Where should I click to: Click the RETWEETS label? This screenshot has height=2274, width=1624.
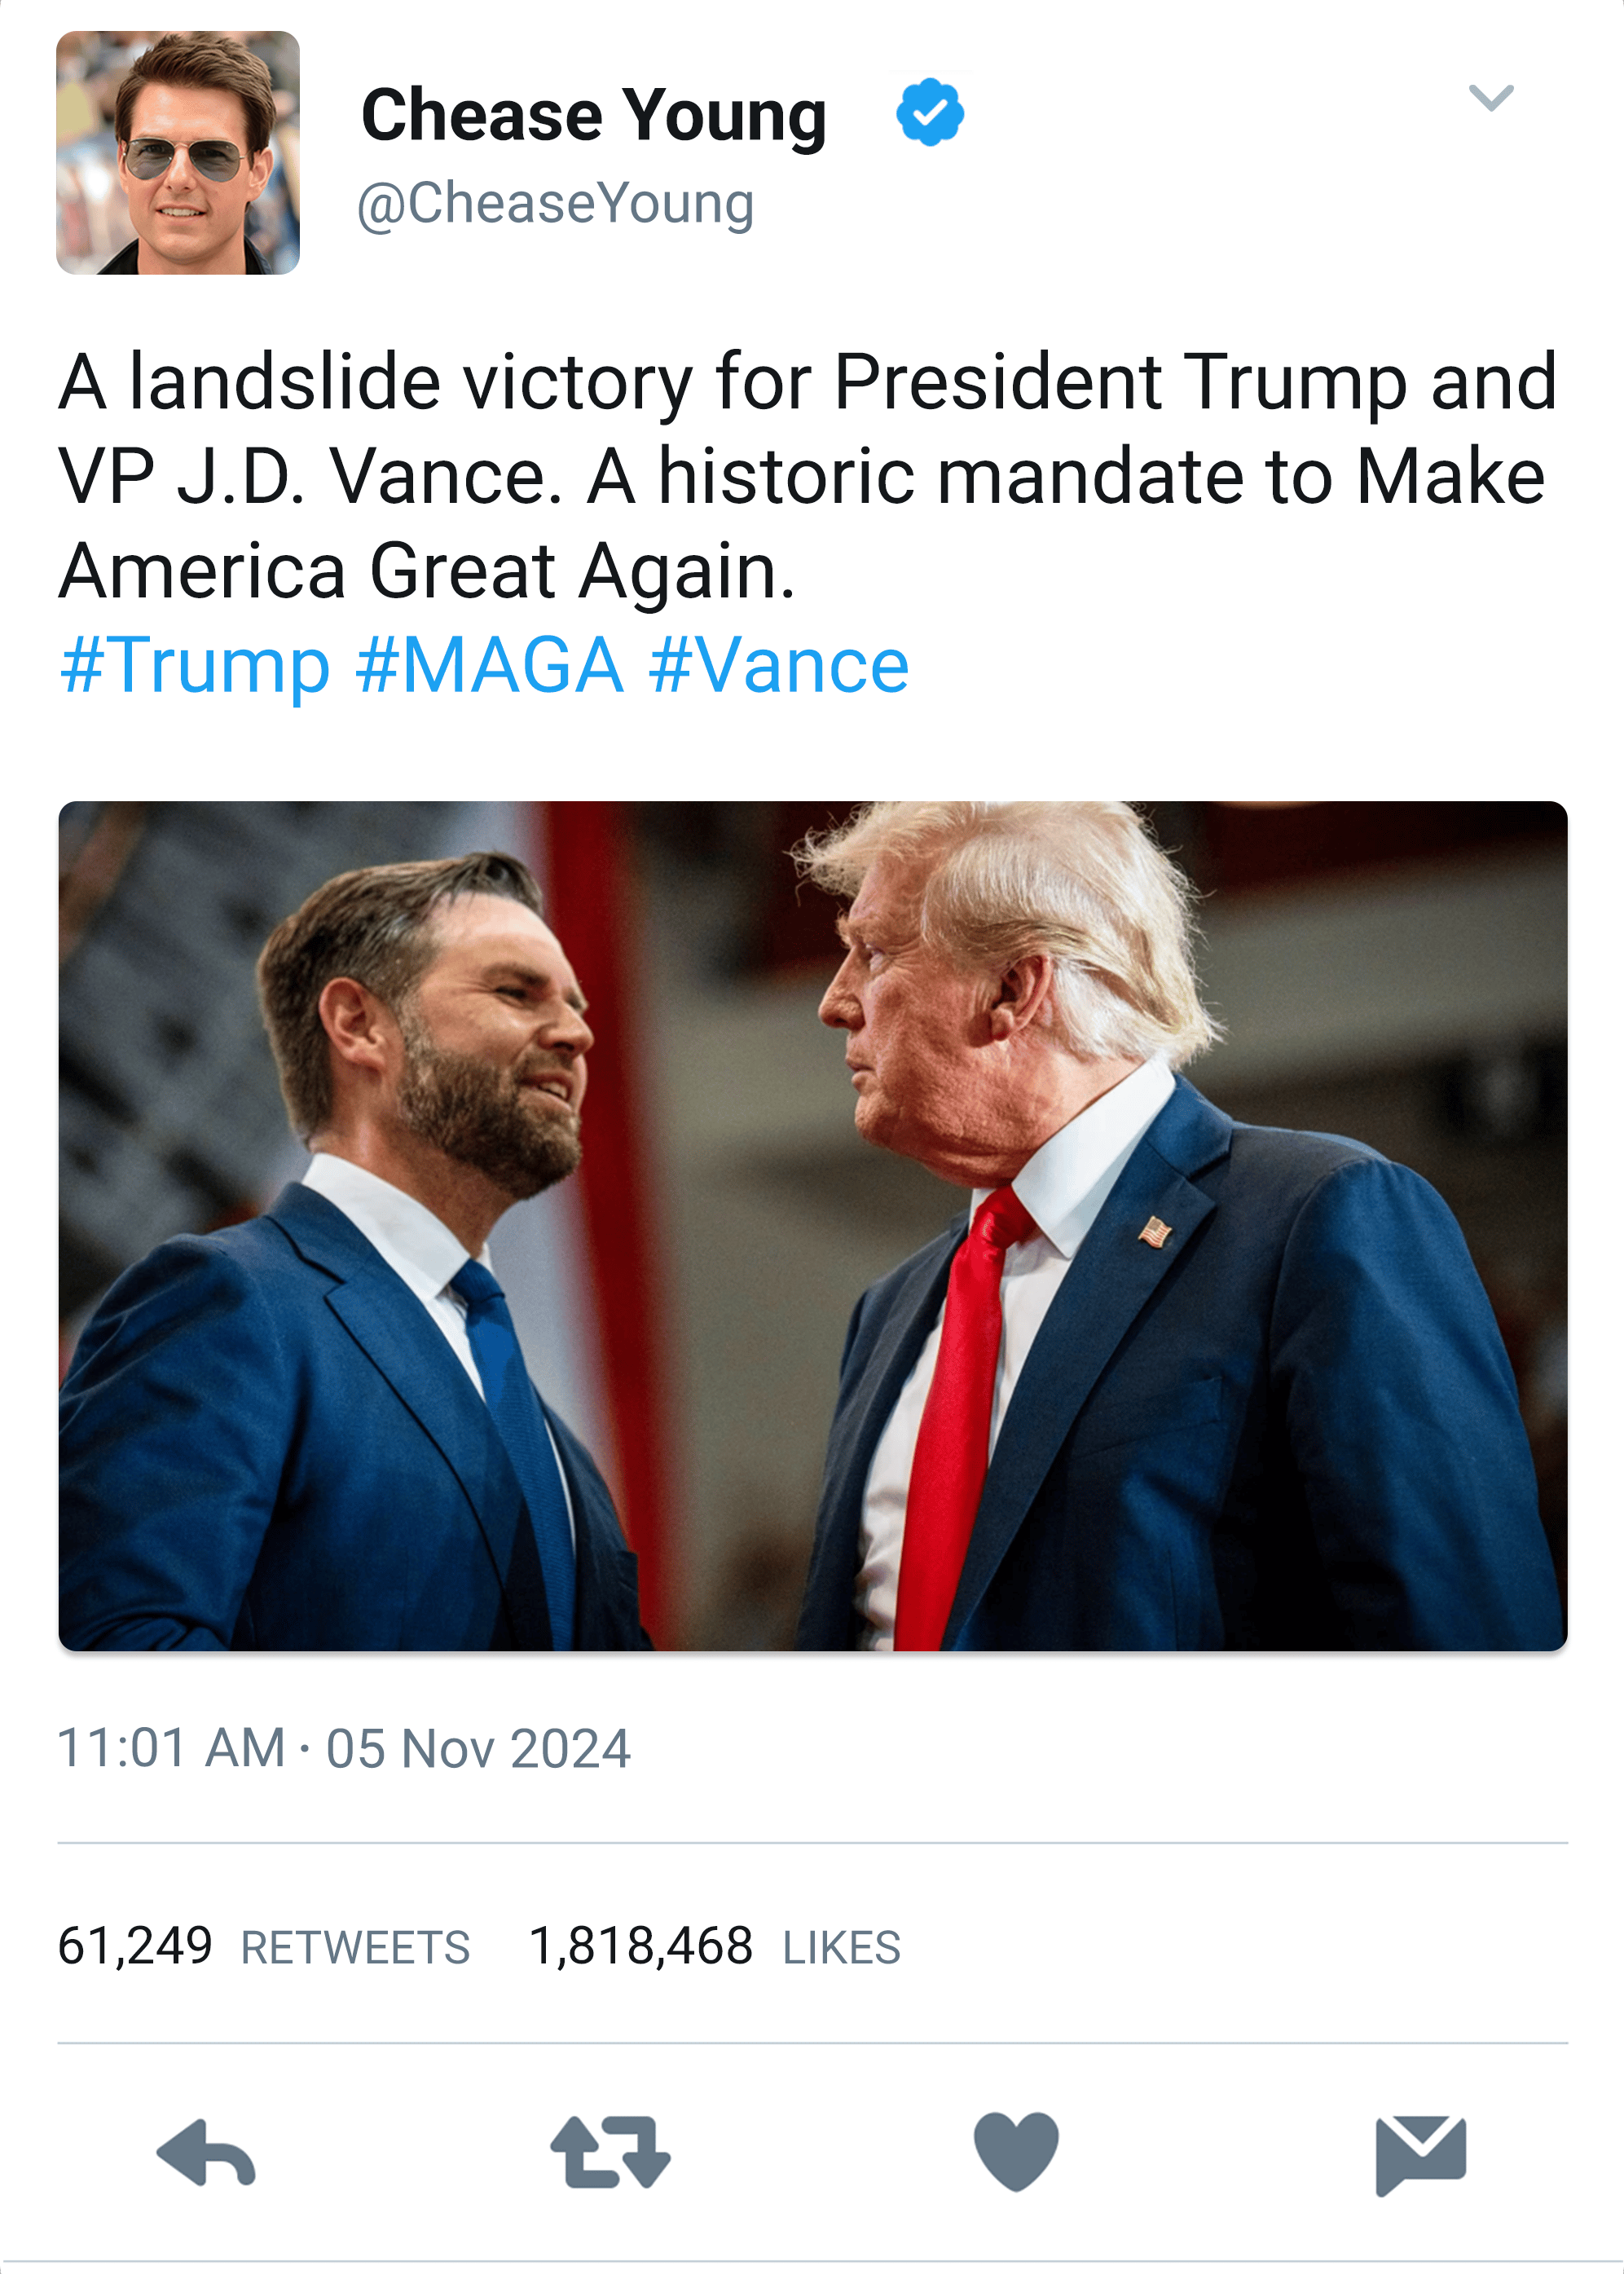click(355, 1948)
